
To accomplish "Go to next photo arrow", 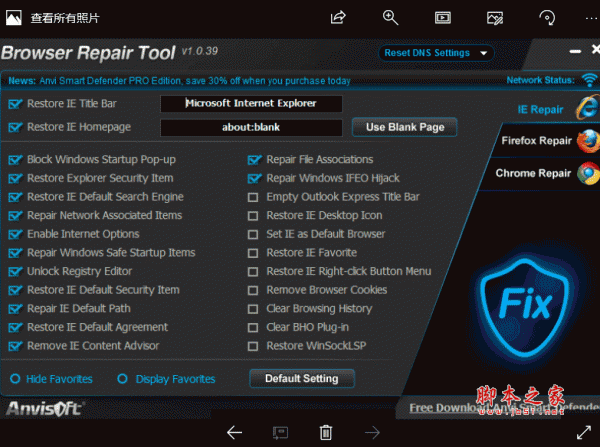I will pyautogui.click(x=372, y=433).
